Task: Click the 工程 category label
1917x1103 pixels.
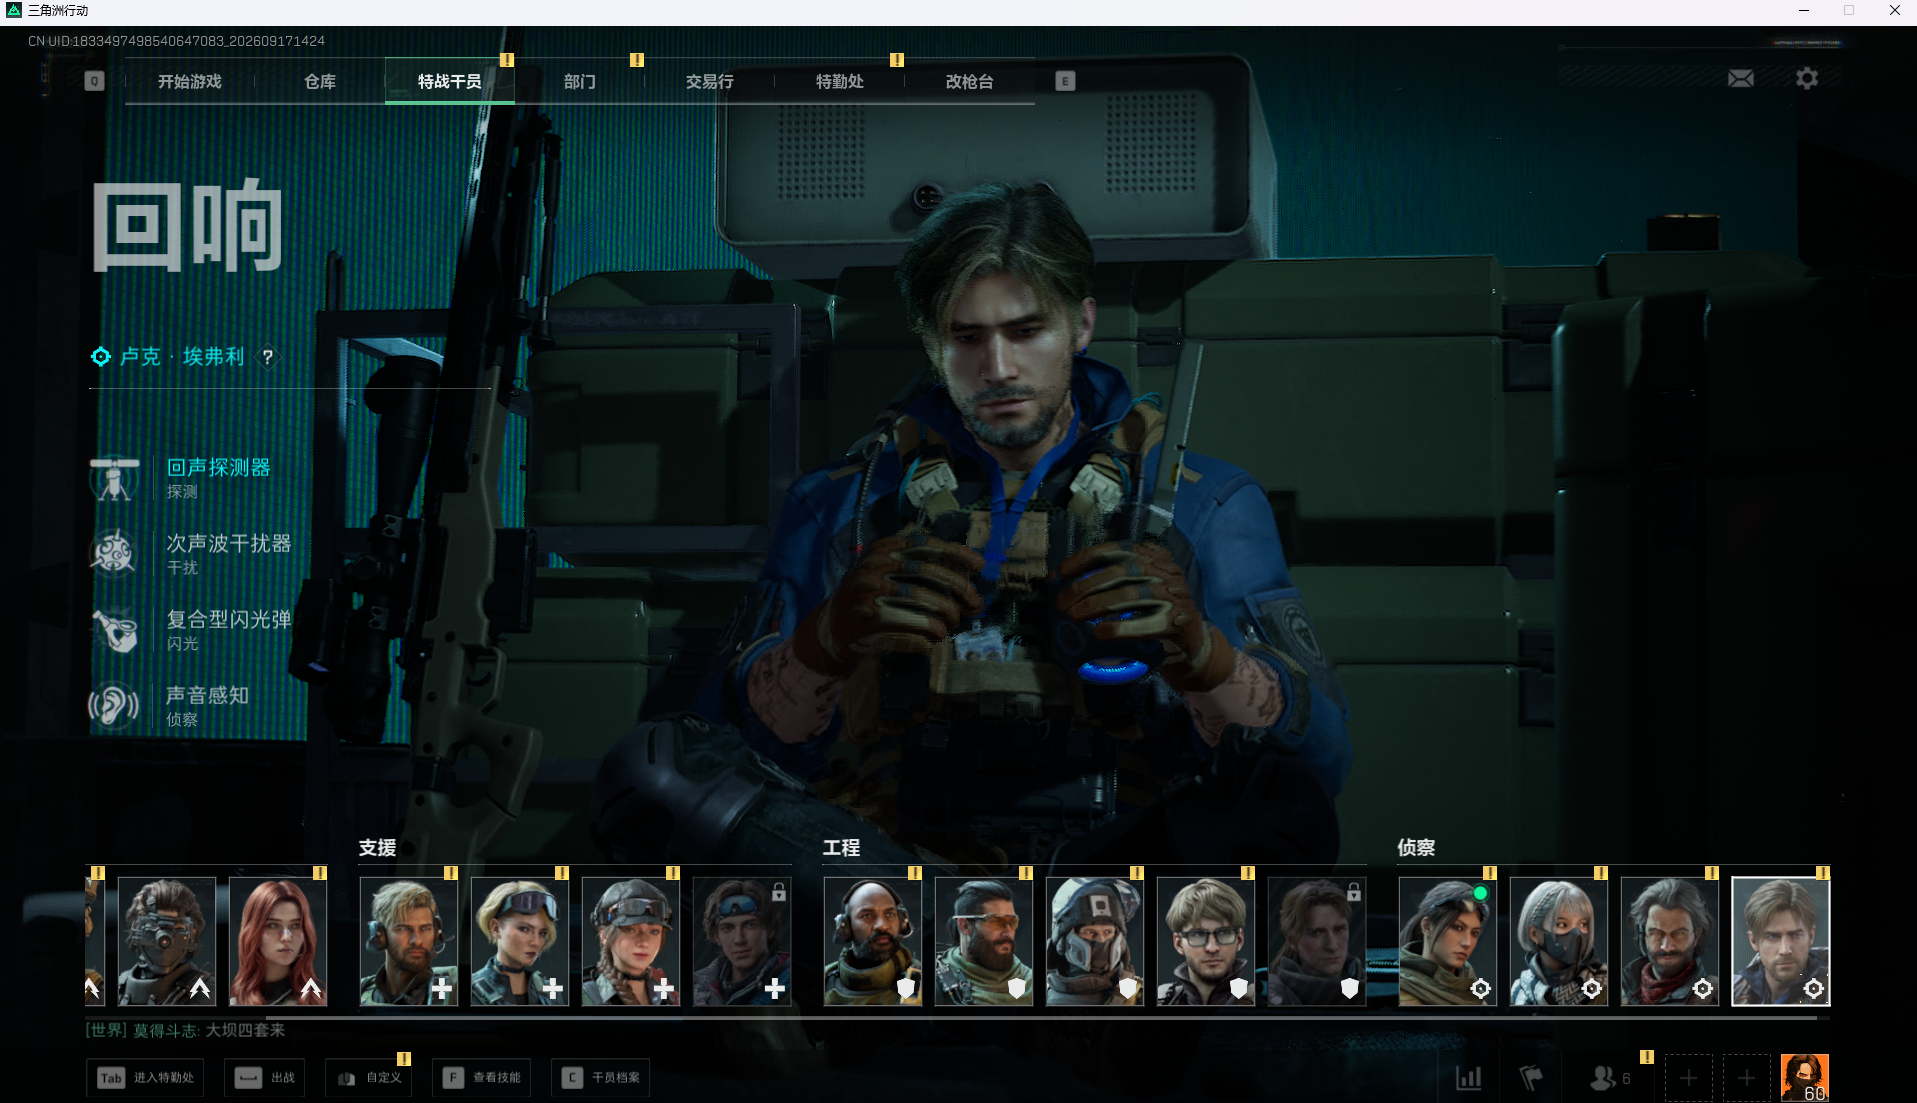Action: point(842,848)
